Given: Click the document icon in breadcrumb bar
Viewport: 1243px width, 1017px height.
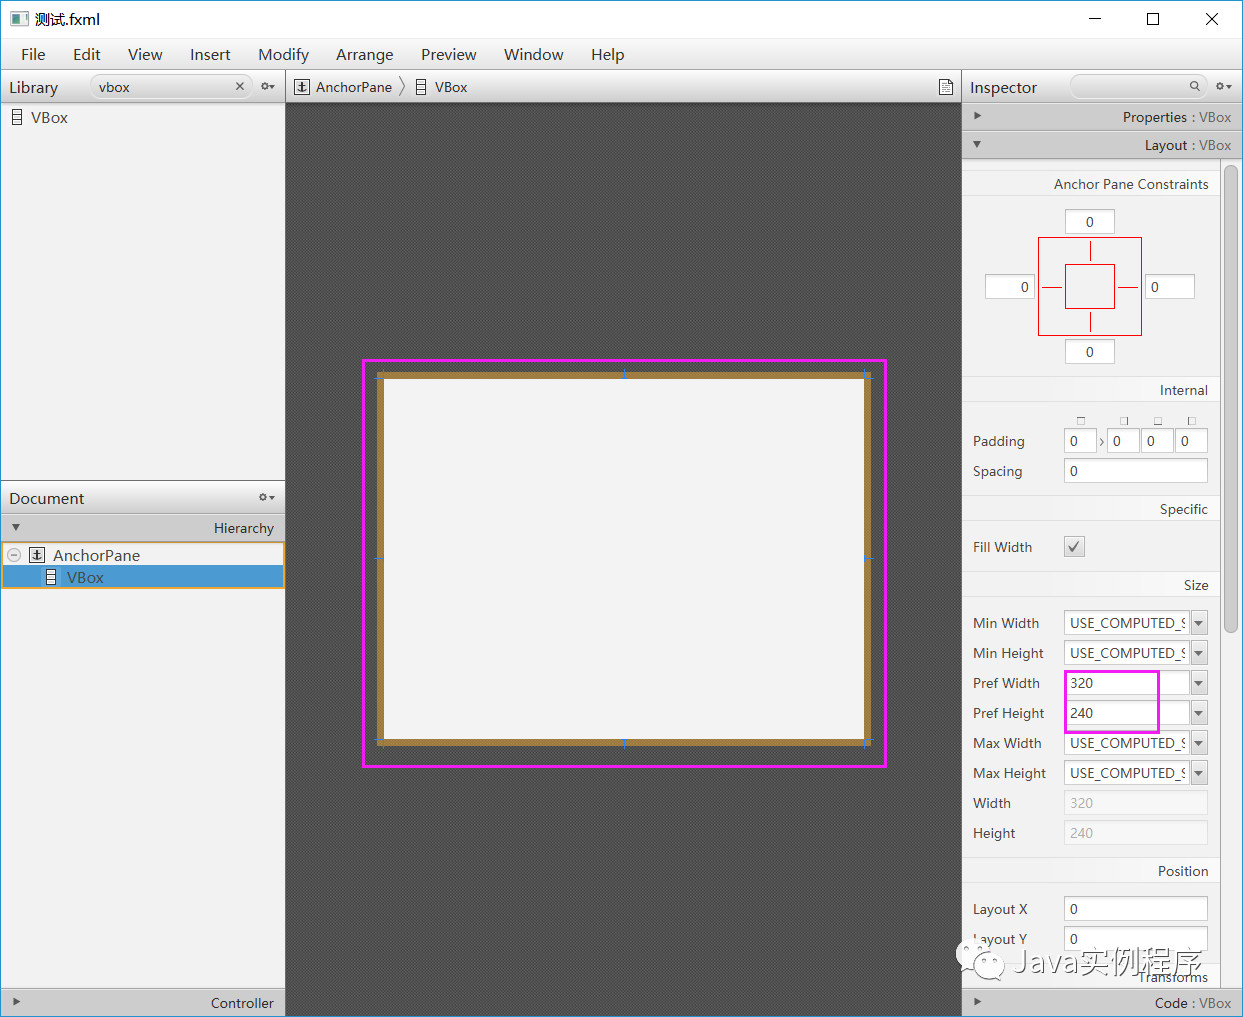Looking at the screenshot, I should [945, 87].
